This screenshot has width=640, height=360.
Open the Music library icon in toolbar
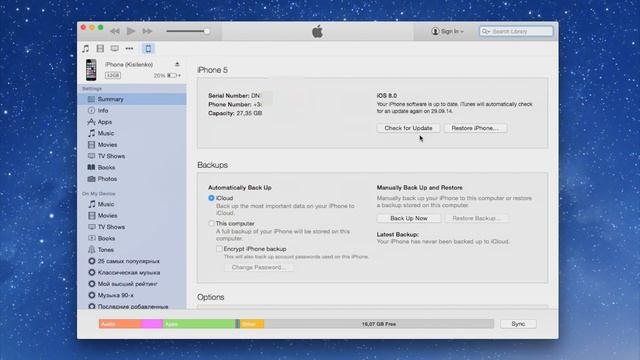click(85, 49)
